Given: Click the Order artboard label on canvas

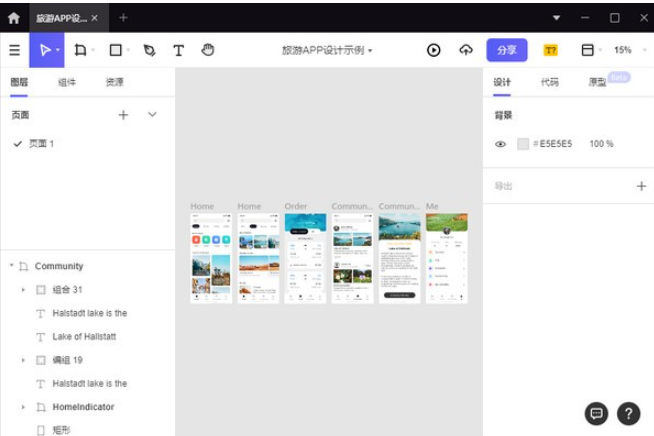Looking at the screenshot, I should tap(296, 206).
